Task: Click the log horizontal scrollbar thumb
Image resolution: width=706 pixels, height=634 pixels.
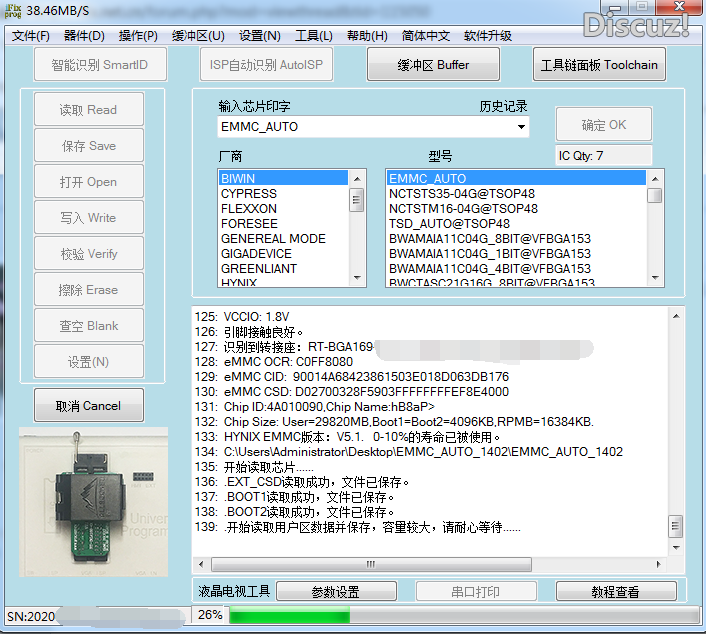Action: 371,564
